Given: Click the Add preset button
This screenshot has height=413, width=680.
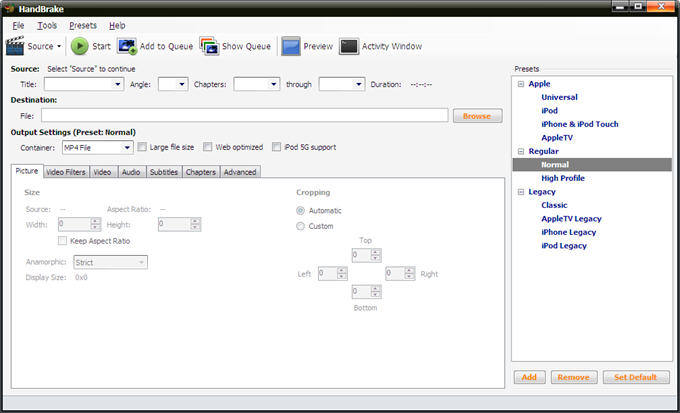Looking at the screenshot, I should 529,377.
